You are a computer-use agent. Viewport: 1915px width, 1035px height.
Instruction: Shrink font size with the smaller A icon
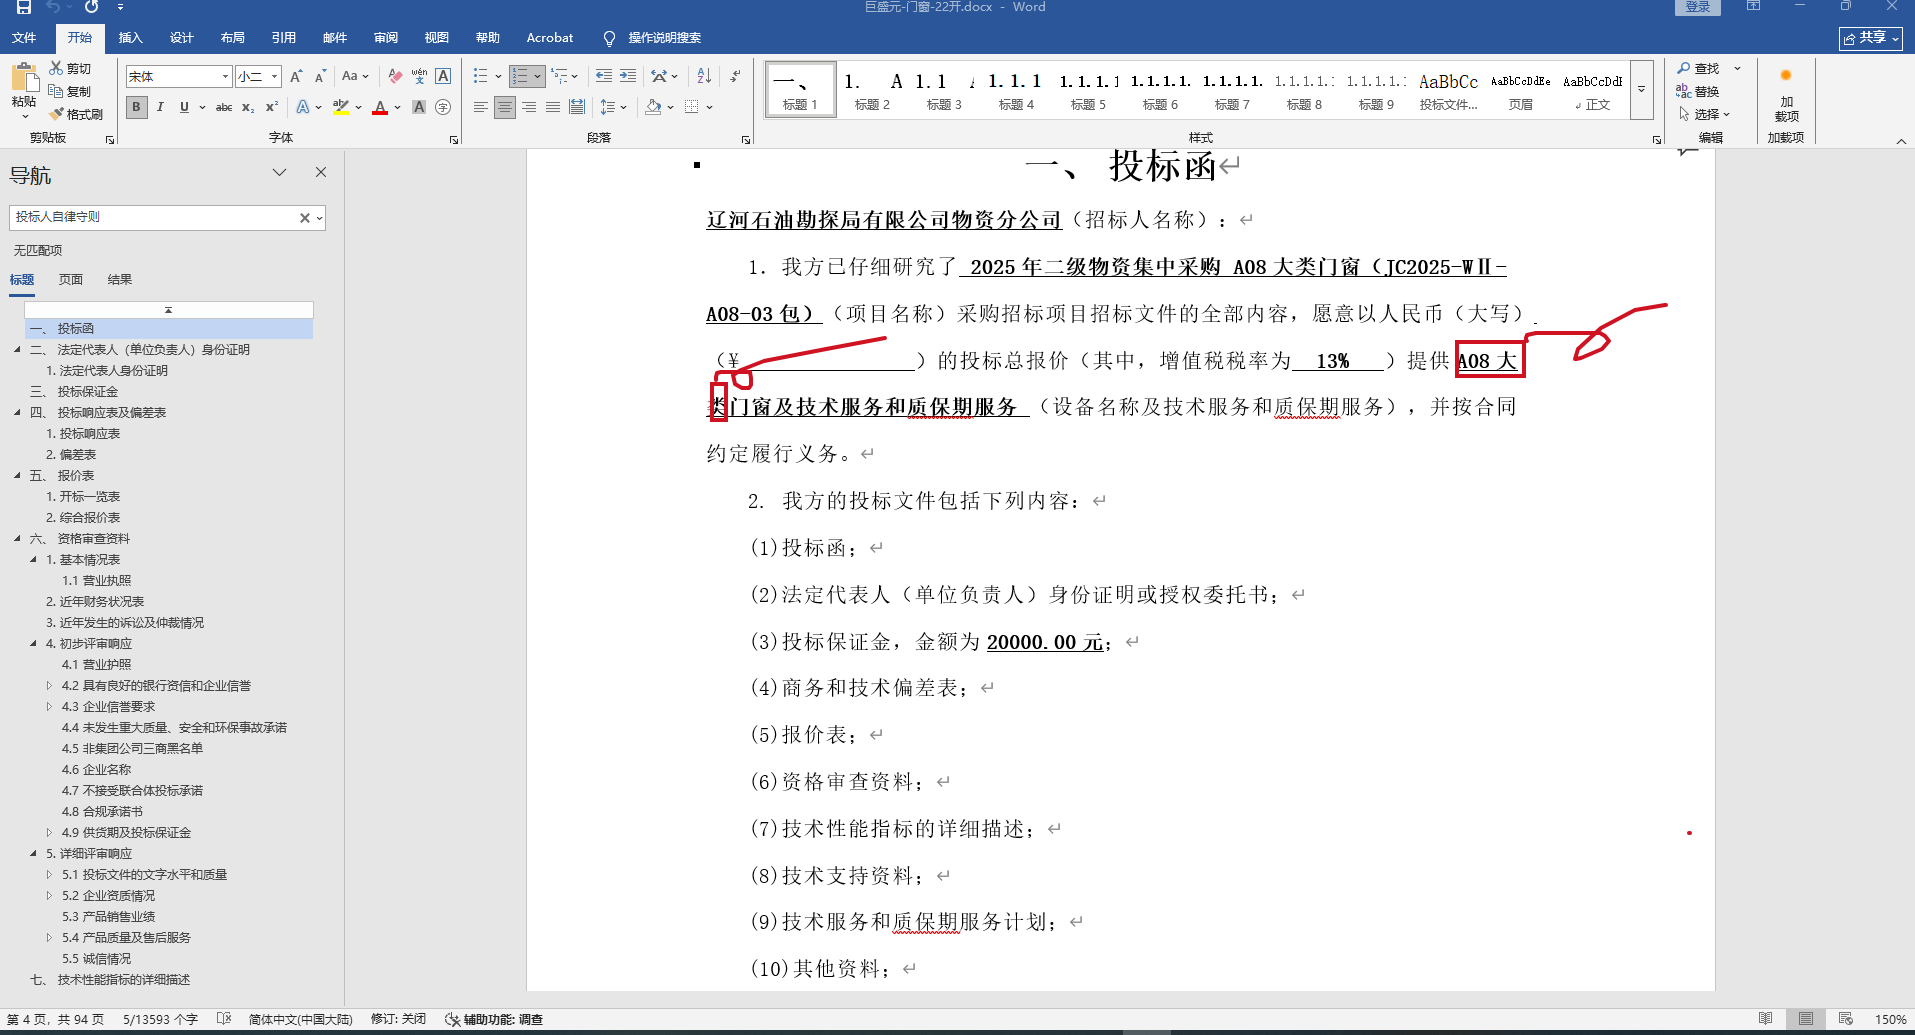pos(320,76)
